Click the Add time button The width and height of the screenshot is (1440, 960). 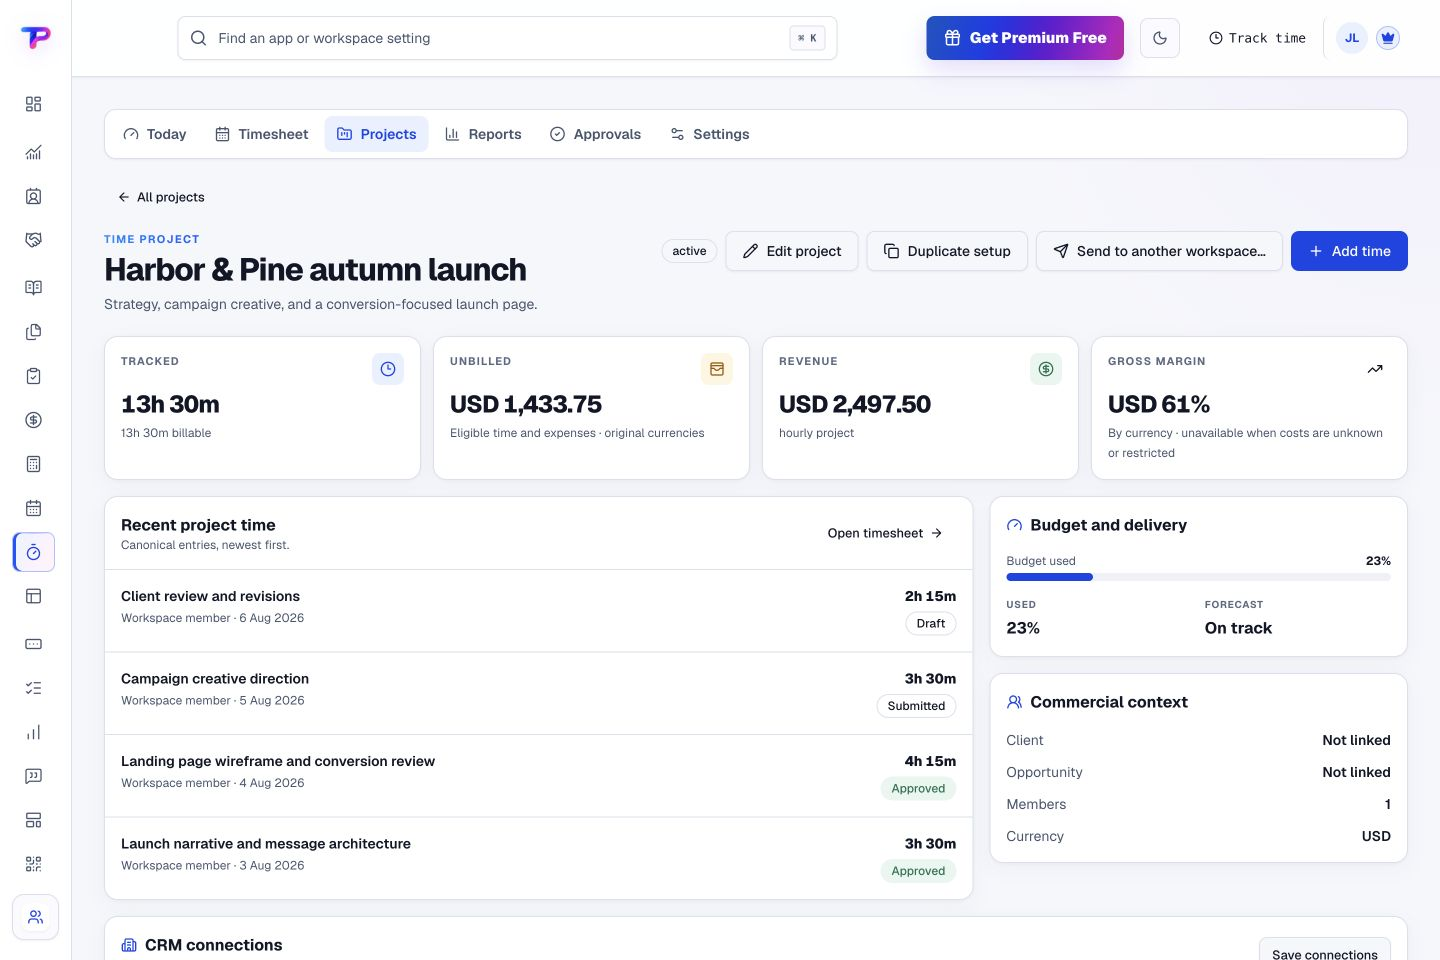coord(1349,251)
